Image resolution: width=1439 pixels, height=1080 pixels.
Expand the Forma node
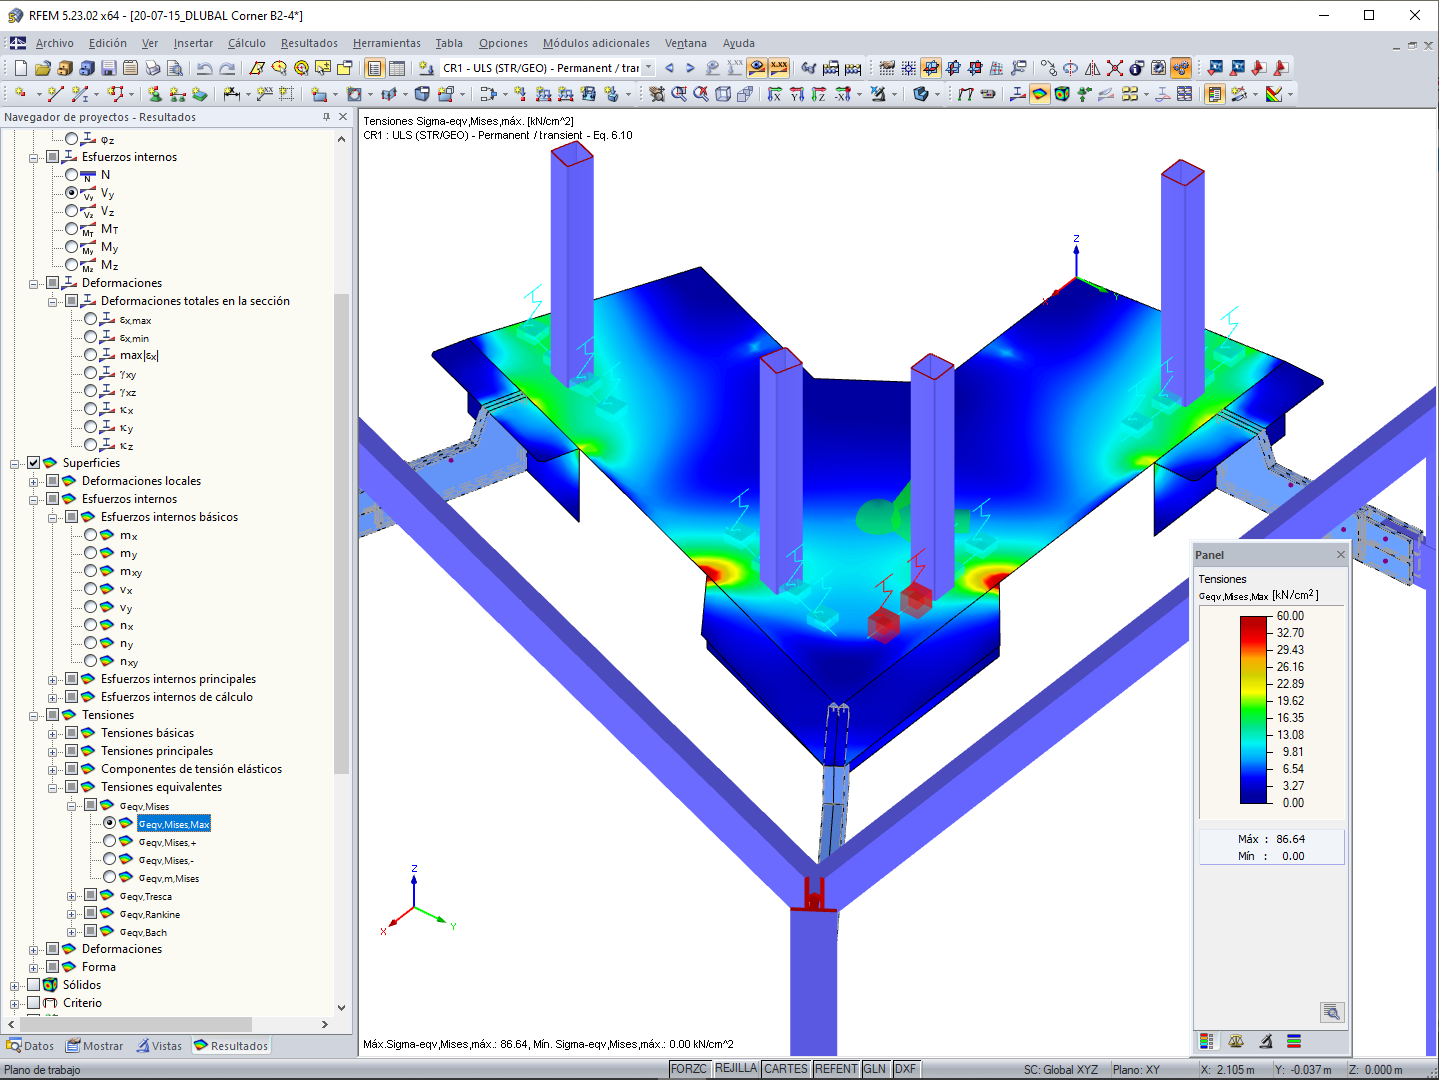pos(34,967)
